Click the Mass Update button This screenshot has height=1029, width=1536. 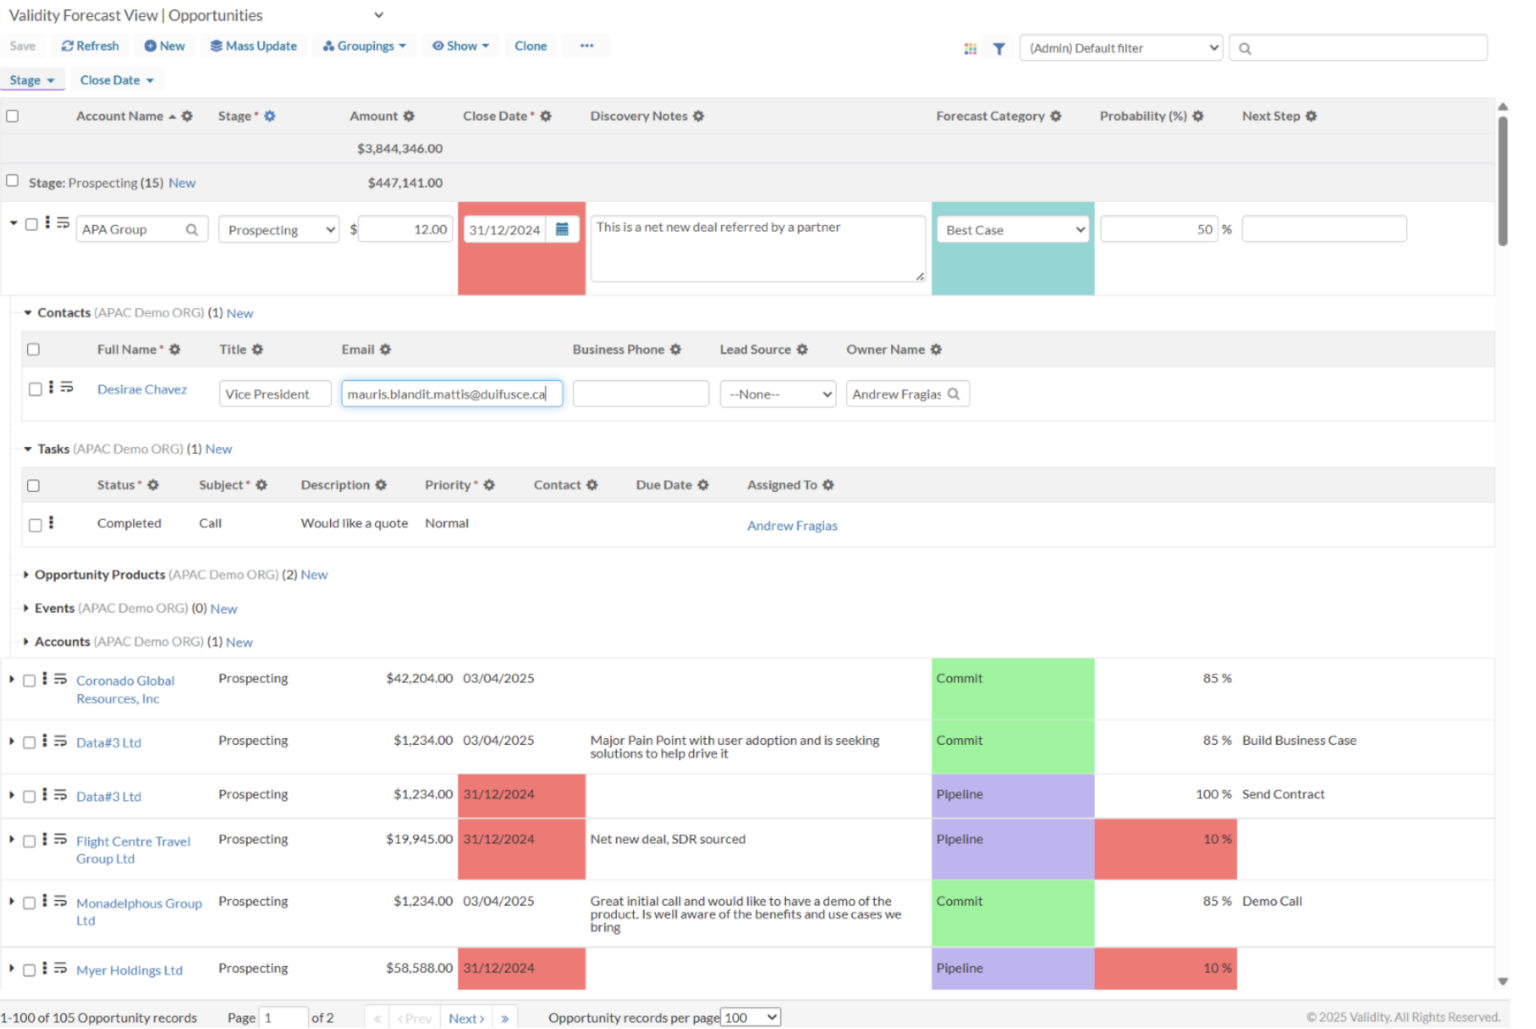[x=254, y=46]
